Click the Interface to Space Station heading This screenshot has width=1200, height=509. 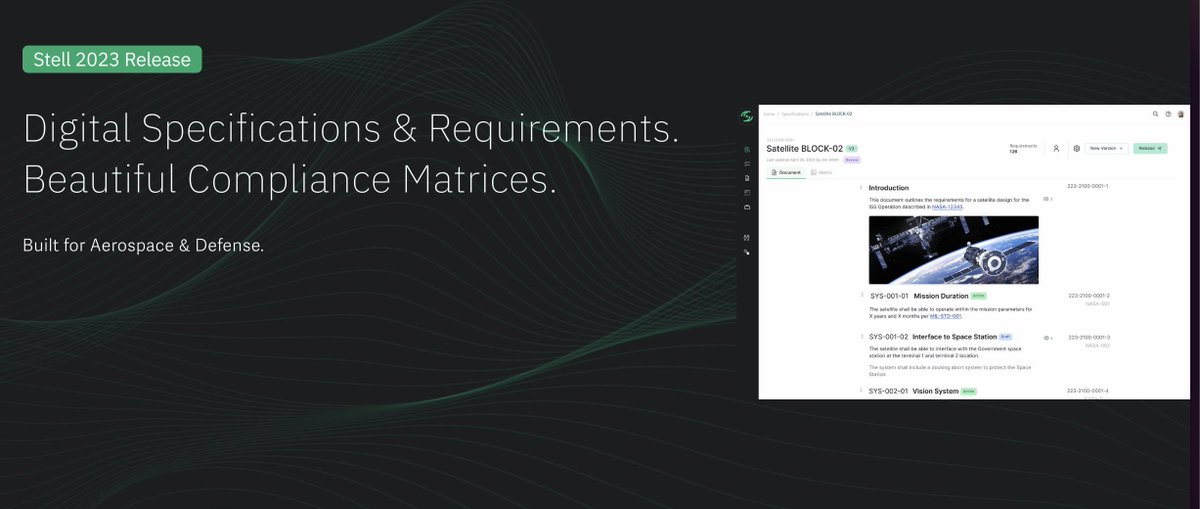(x=955, y=337)
